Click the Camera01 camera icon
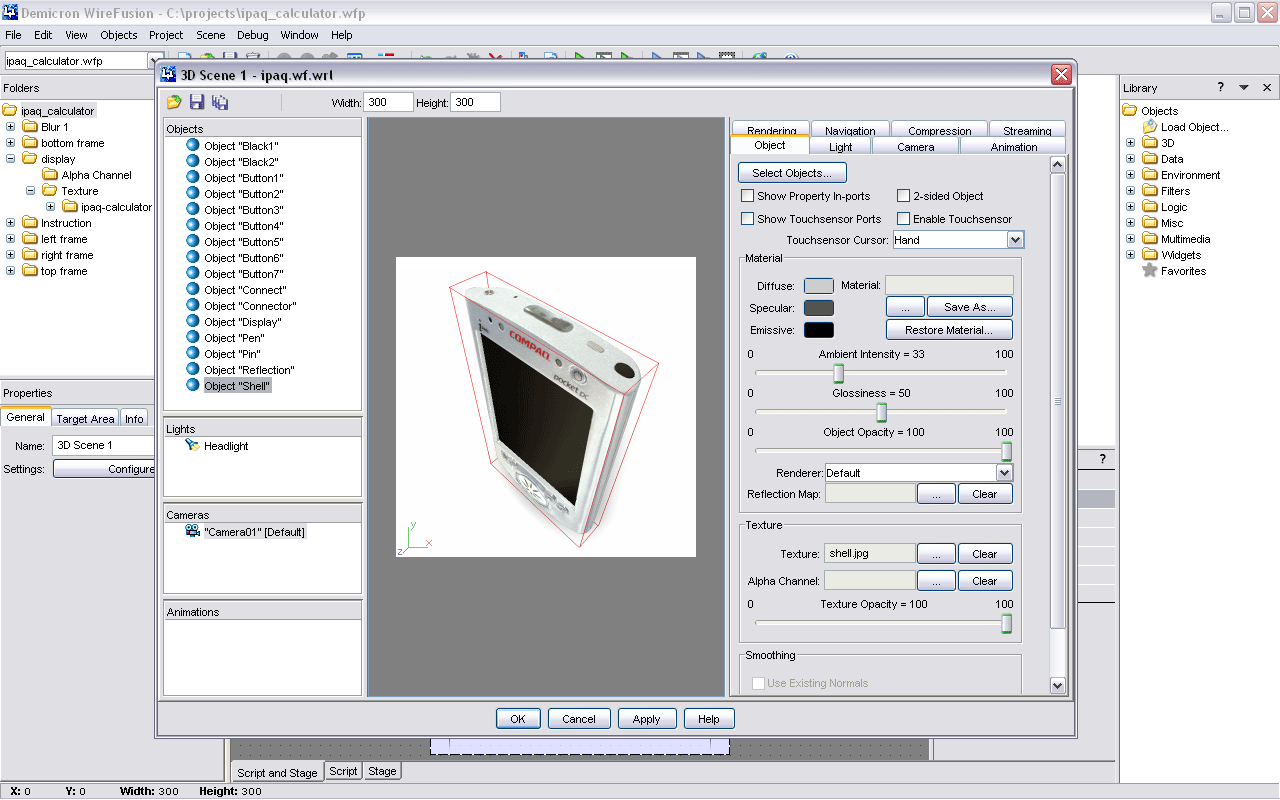The height and width of the screenshot is (800, 1280). click(192, 532)
